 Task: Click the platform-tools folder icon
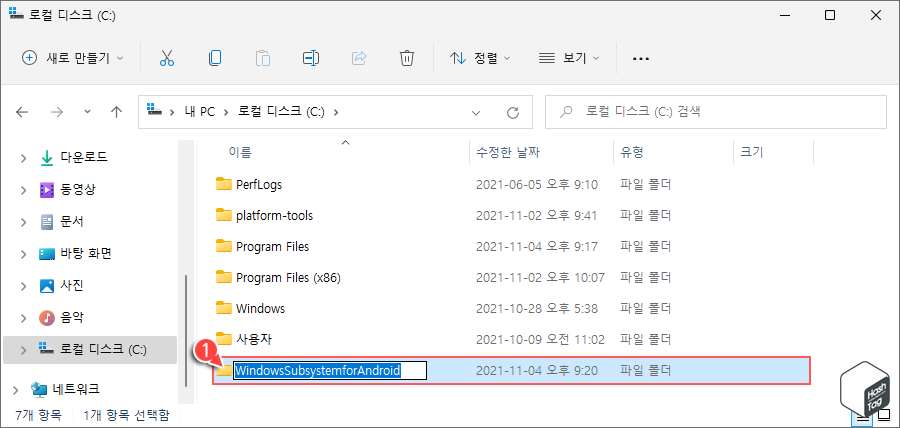point(223,215)
